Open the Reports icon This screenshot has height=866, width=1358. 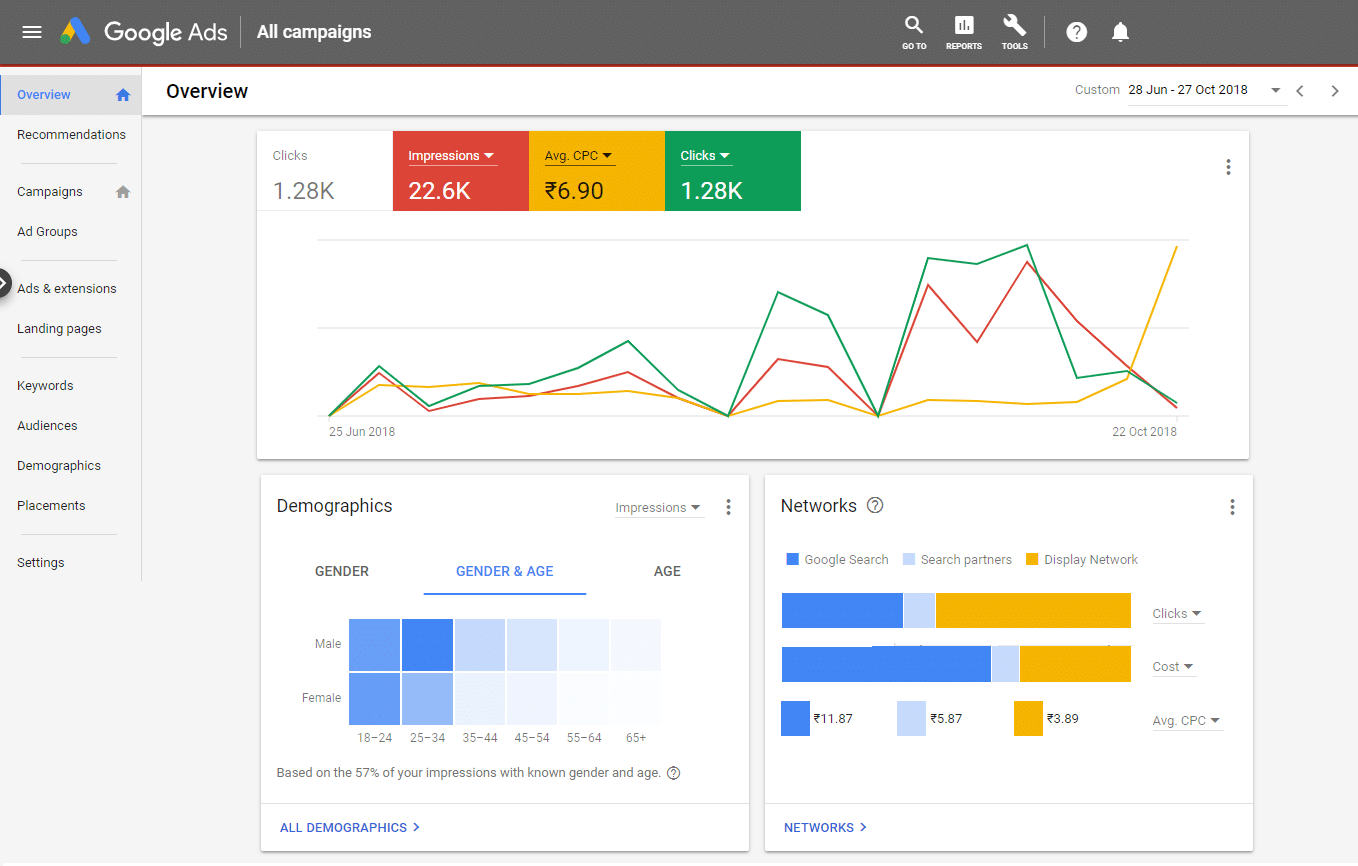click(964, 32)
